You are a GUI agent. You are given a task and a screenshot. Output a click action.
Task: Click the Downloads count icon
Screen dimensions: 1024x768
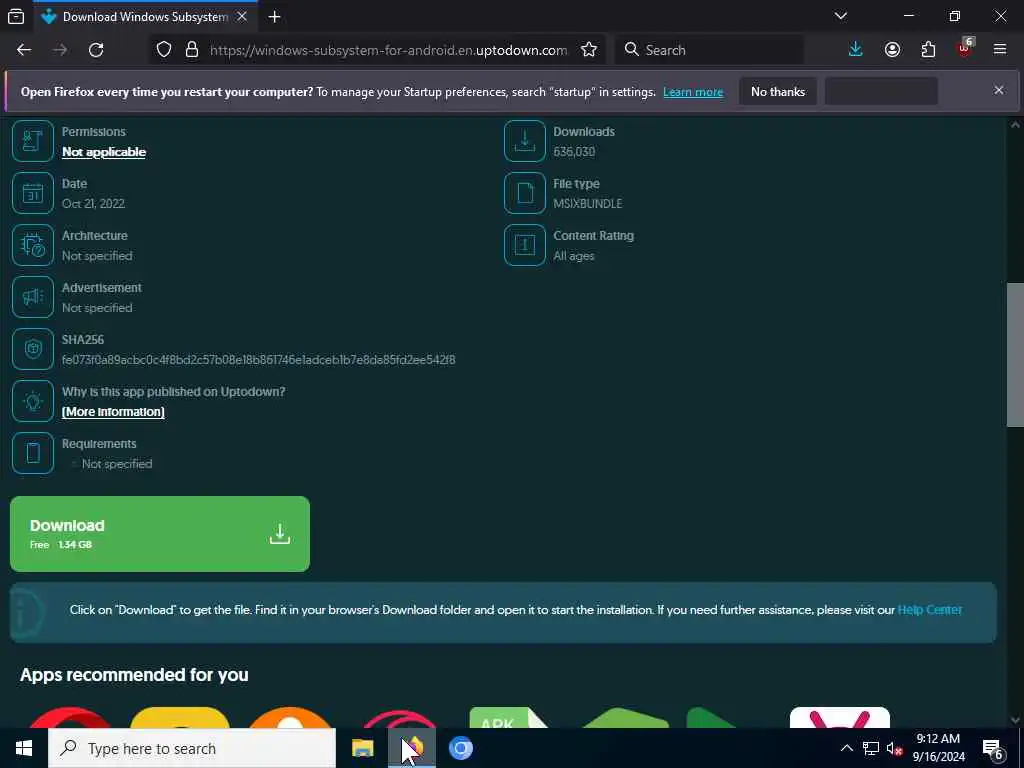[x=524, y=141]
